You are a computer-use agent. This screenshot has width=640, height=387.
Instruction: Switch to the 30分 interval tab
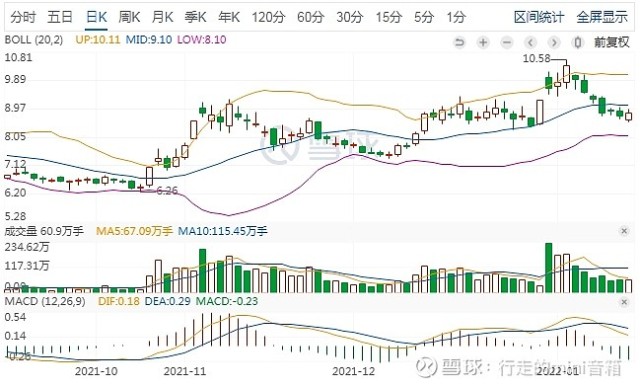pos(350,17)
